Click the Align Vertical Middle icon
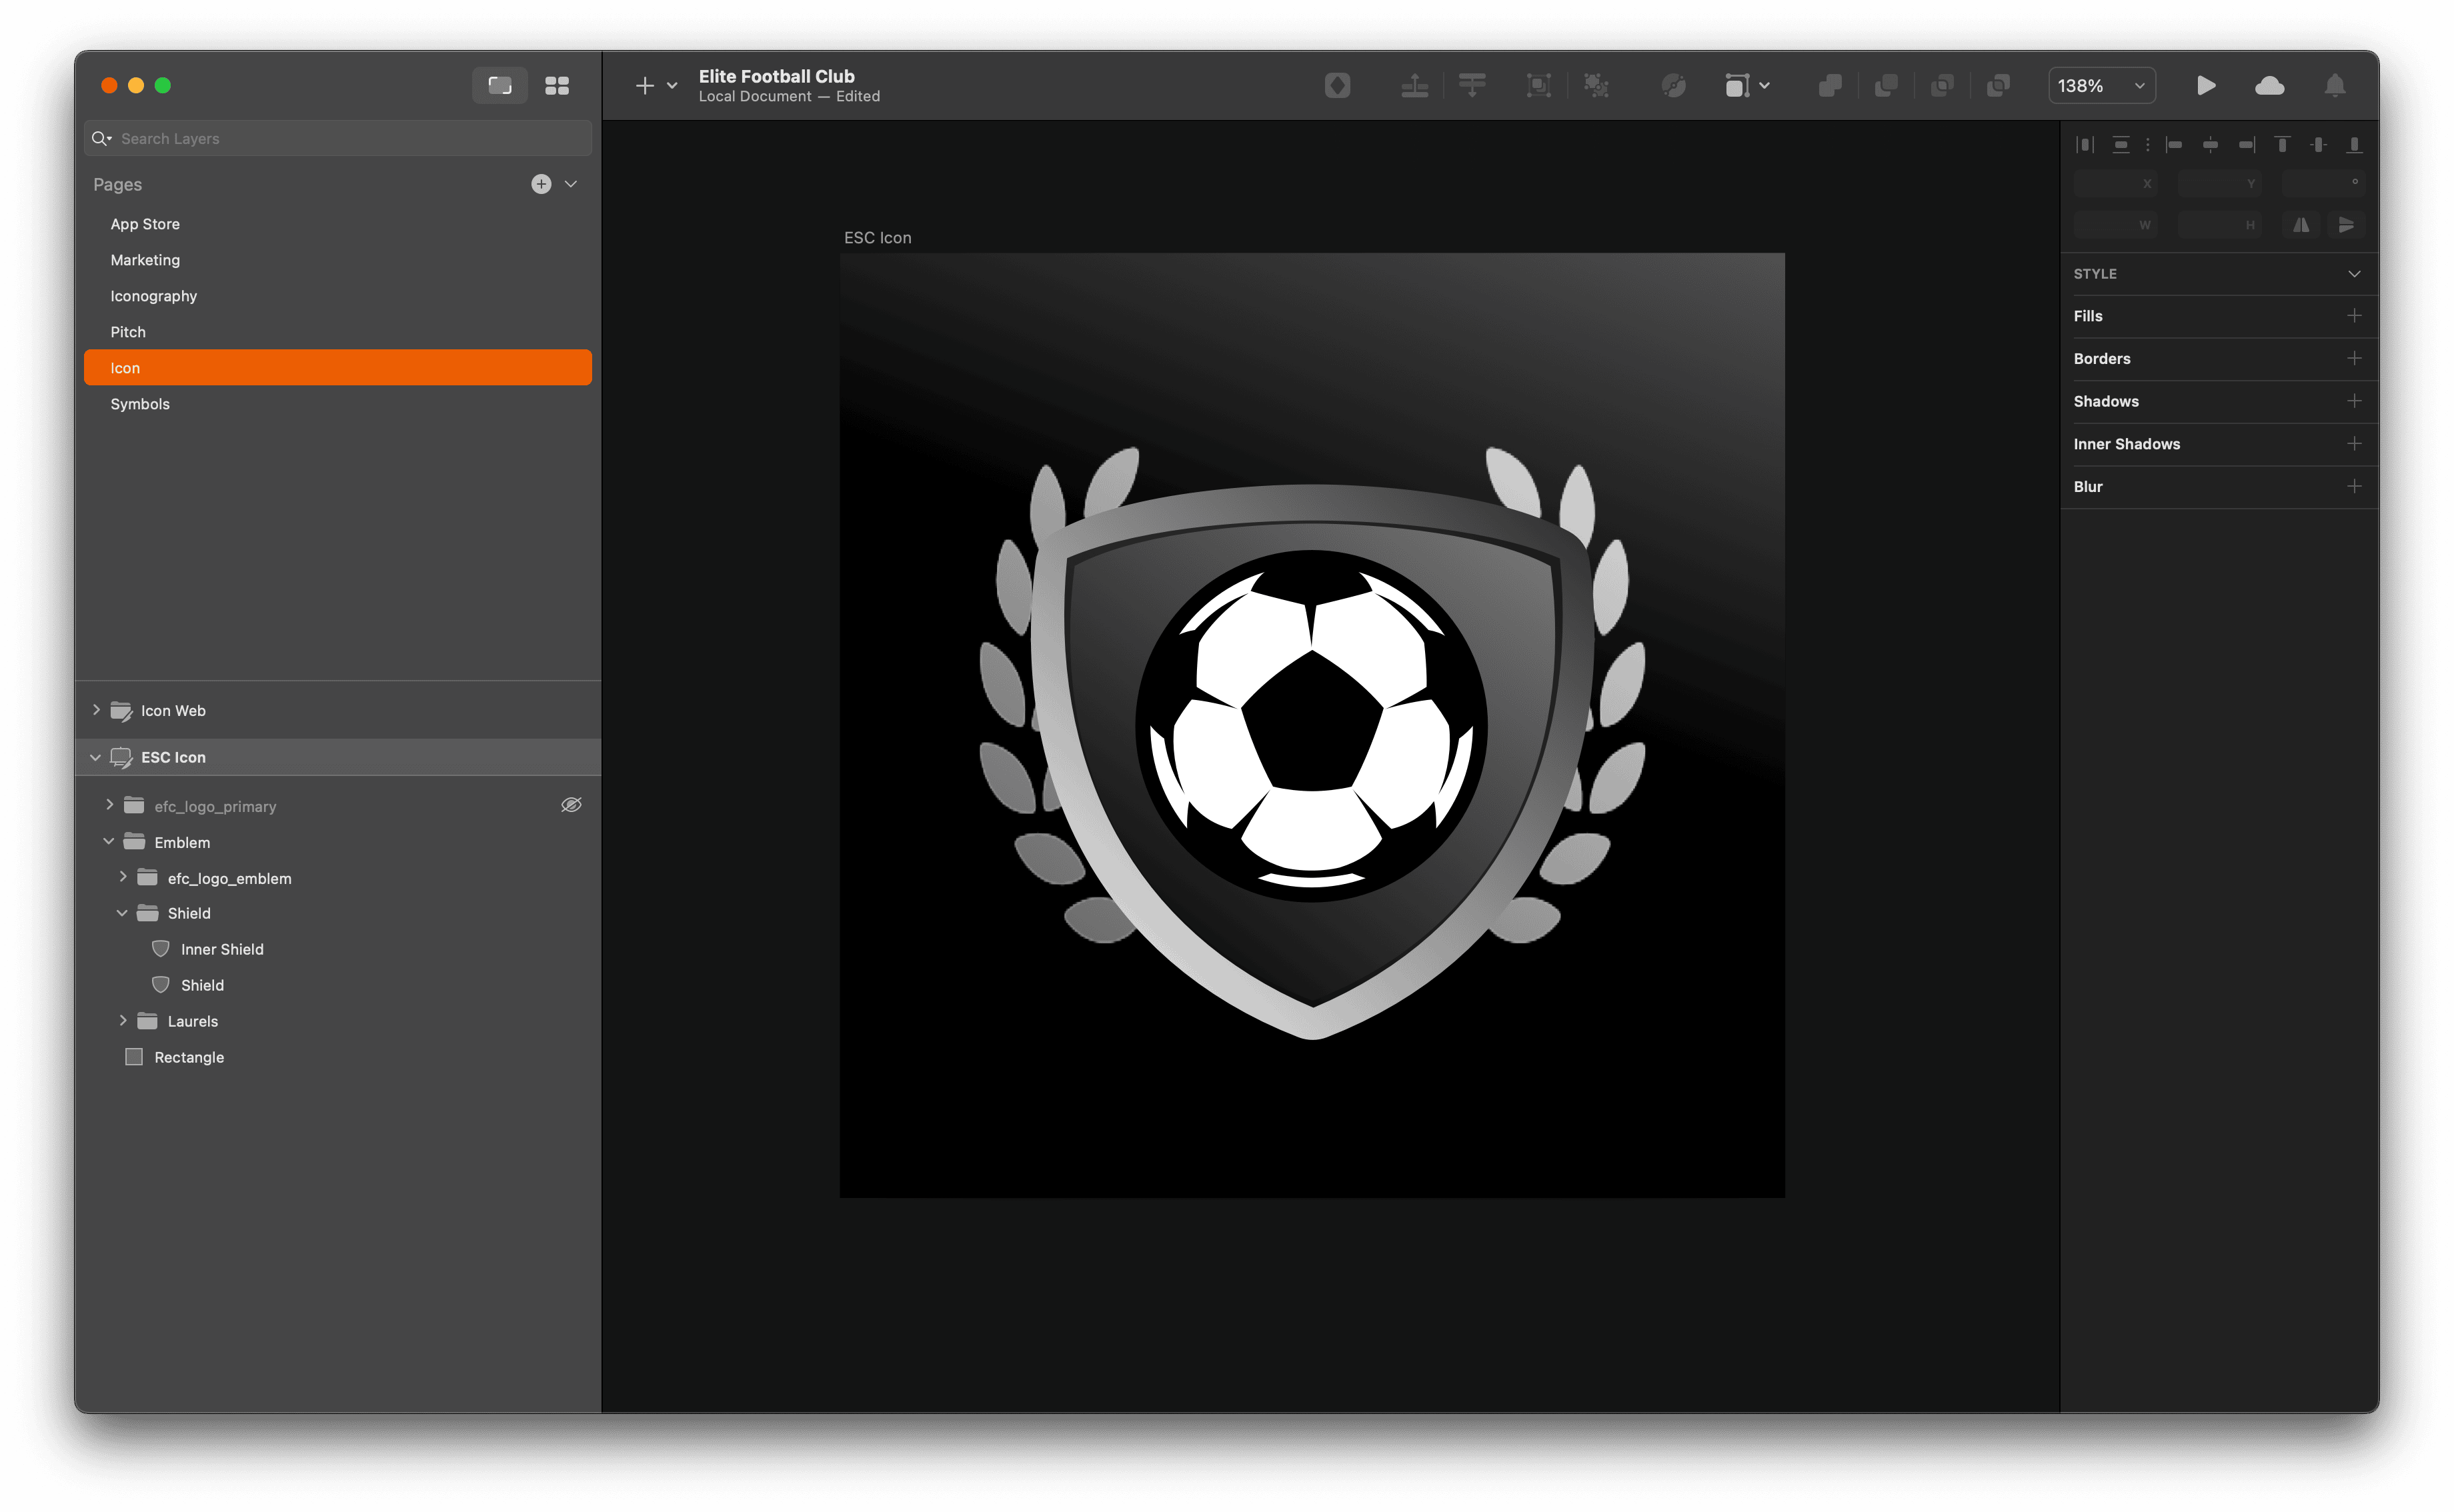 pos(2318,145)
